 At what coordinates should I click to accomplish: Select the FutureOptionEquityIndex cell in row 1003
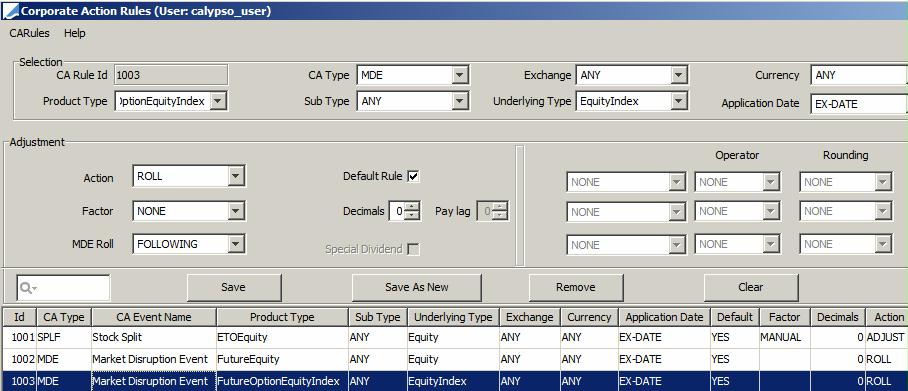click(282, 381)
